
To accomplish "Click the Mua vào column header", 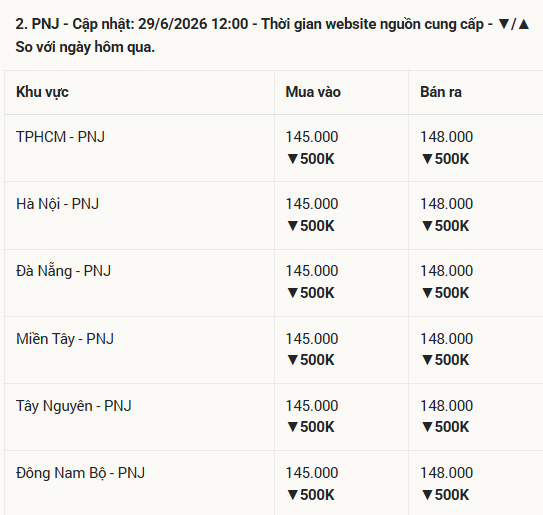I will click(x=313, y=92).
